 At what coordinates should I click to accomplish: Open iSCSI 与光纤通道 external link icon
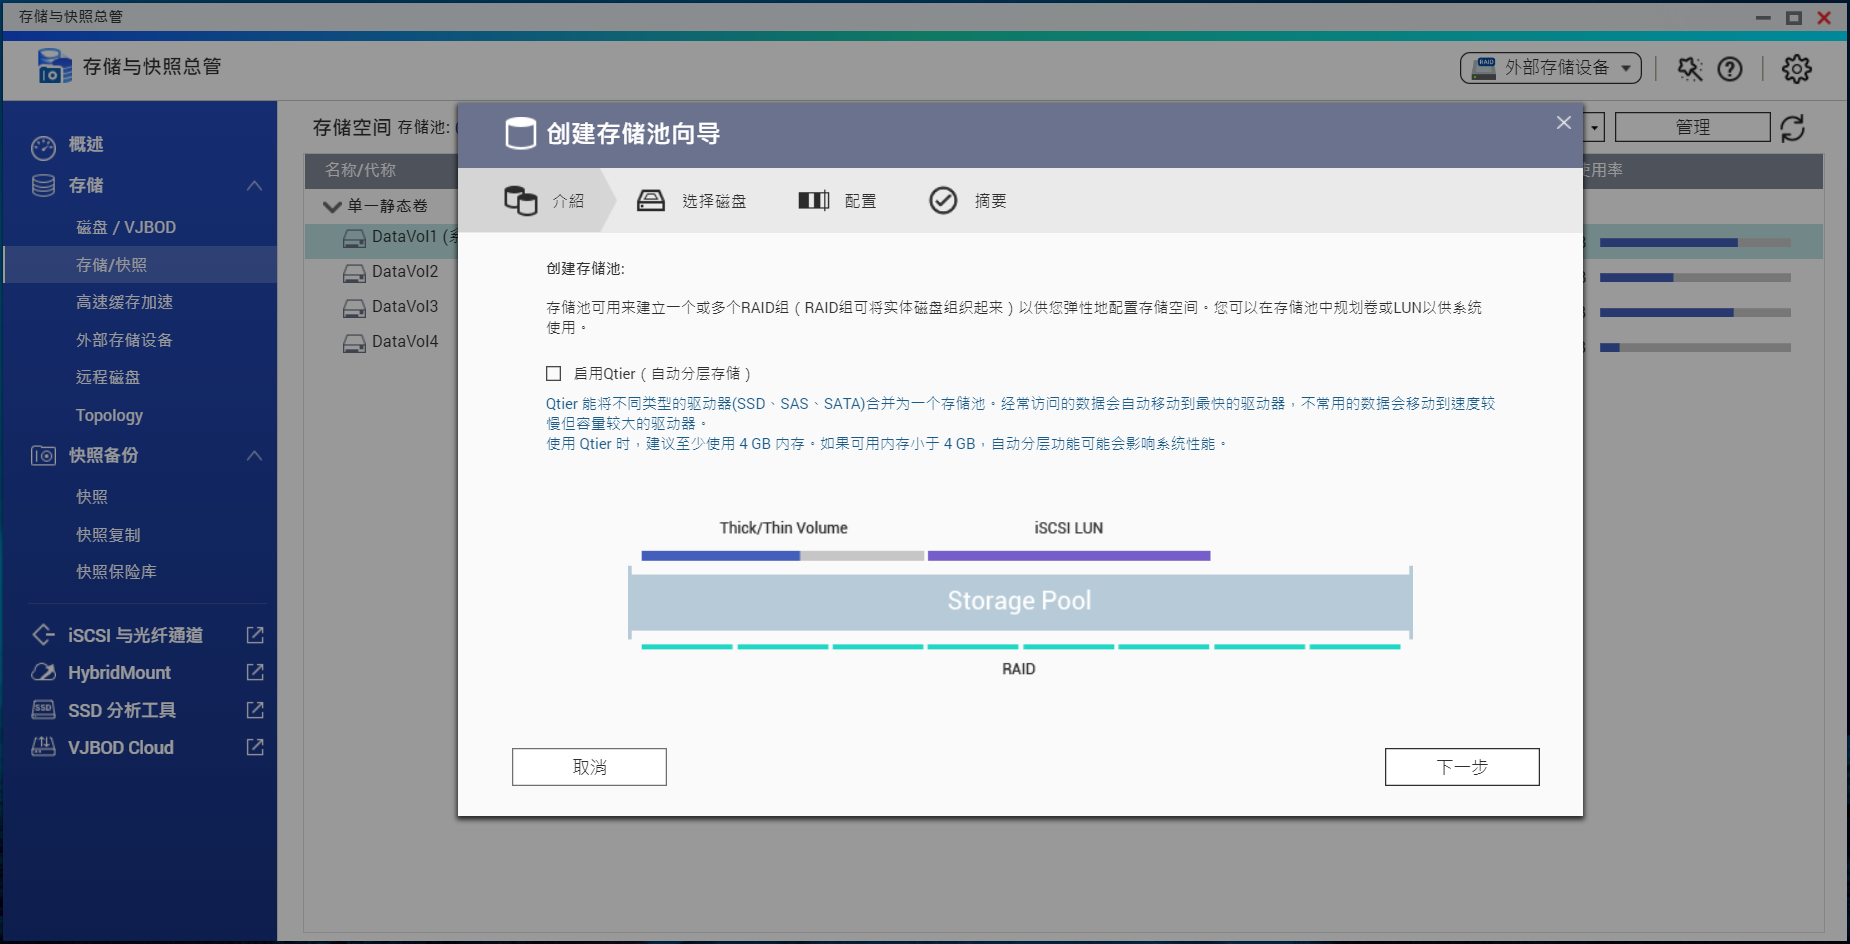click(255, 635)
